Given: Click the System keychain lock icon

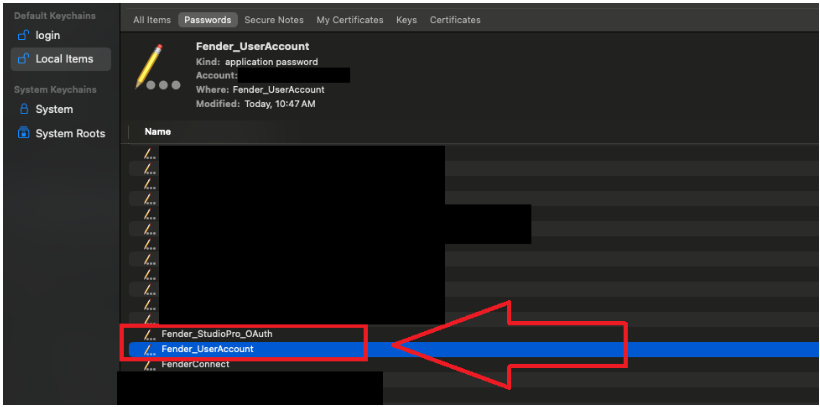Looking at the screenshot, I should pos(24,110).
